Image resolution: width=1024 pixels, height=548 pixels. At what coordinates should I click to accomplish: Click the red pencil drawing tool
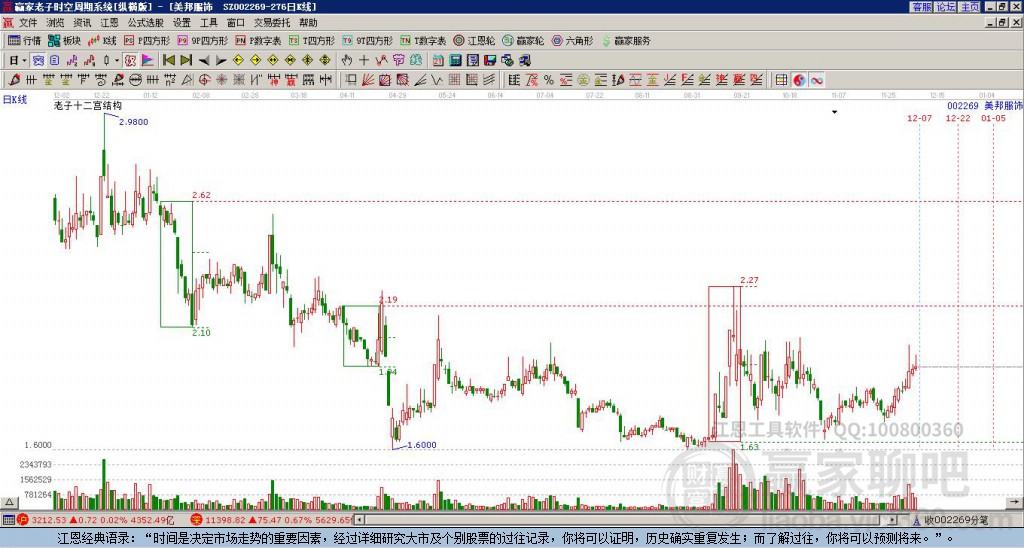tap(13, 80)
